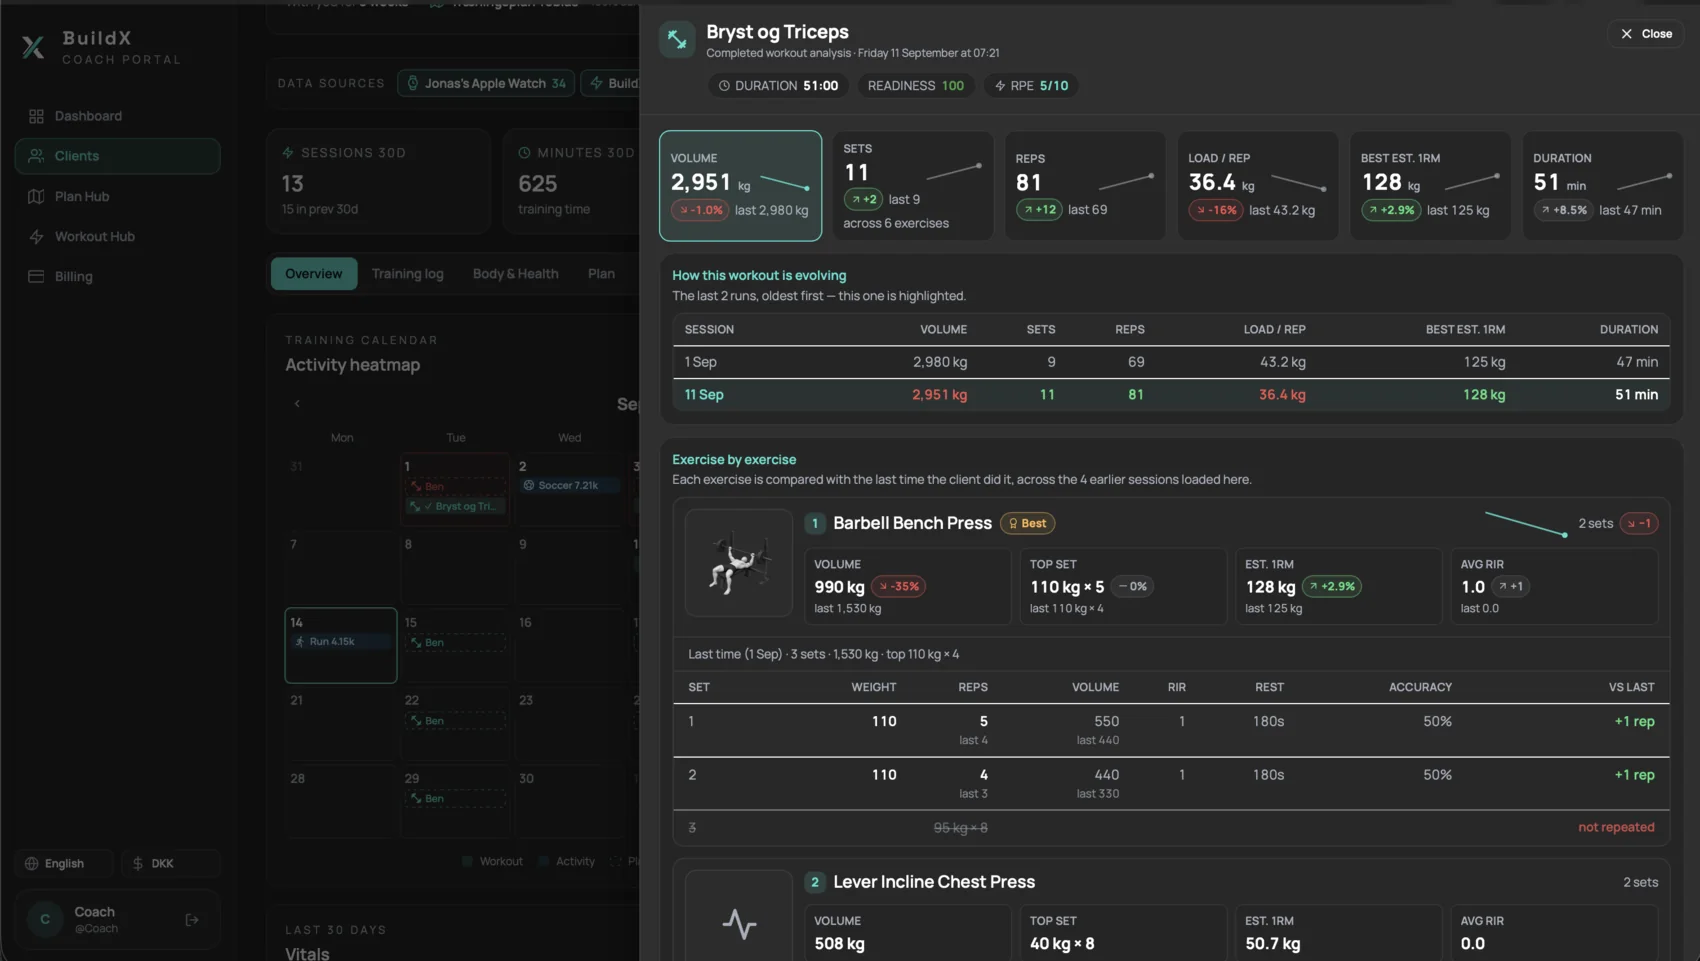1700x961 pixels.
Task: Click the -1 sets change badge
Action: point(1639,524)
